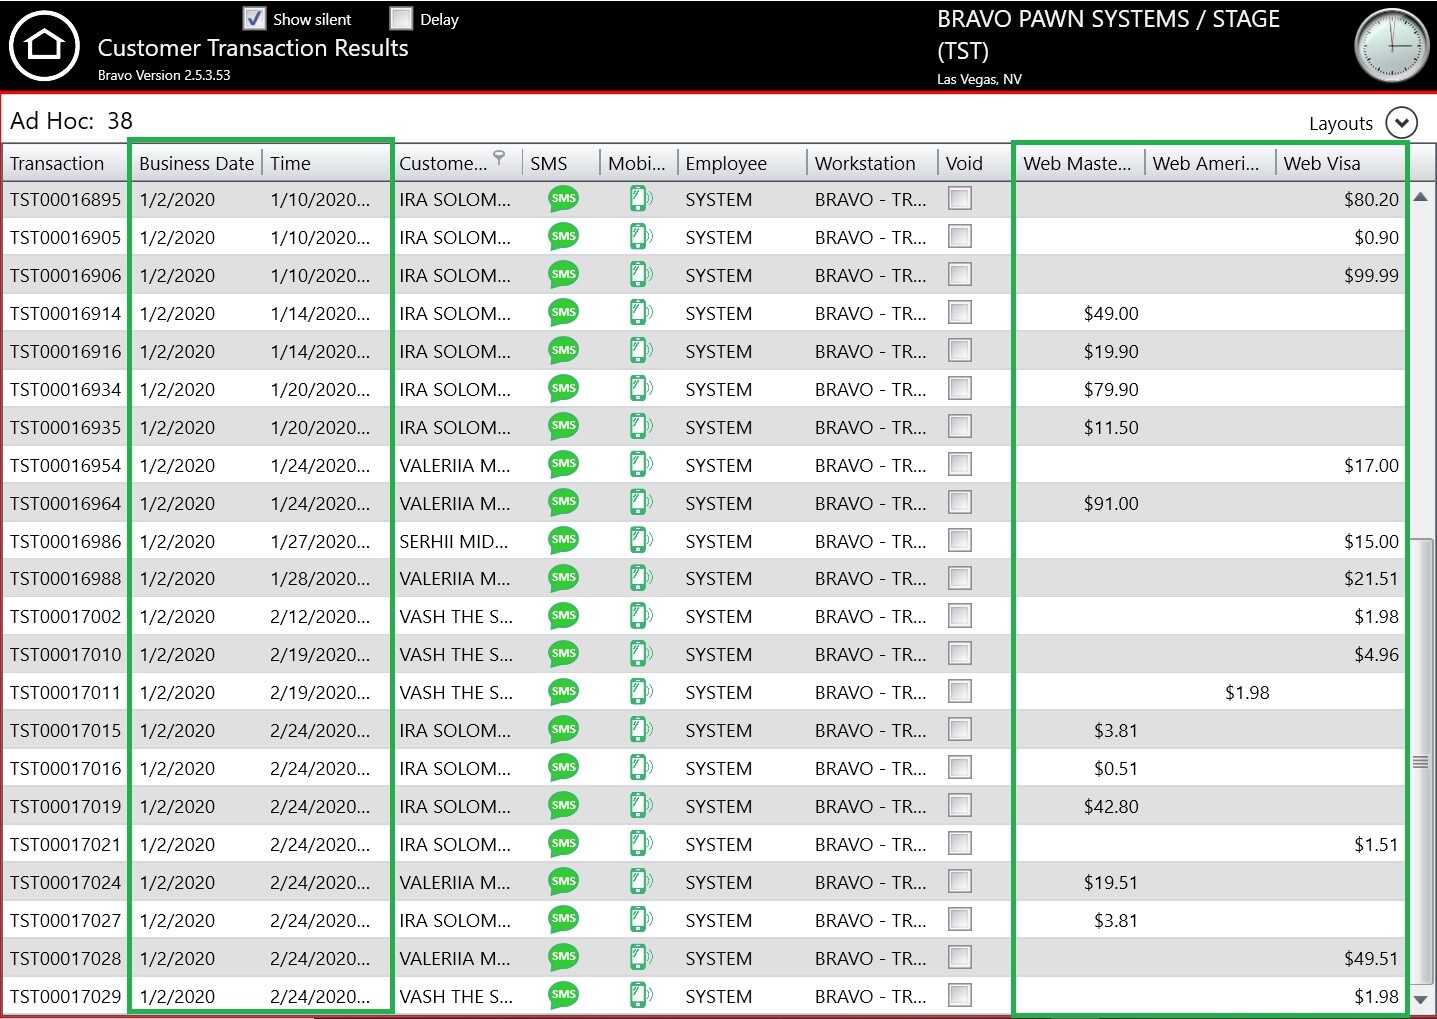The image size is (1437, 1019).
Task: Select transaction number TST00017019
Action: coord(65,806)
